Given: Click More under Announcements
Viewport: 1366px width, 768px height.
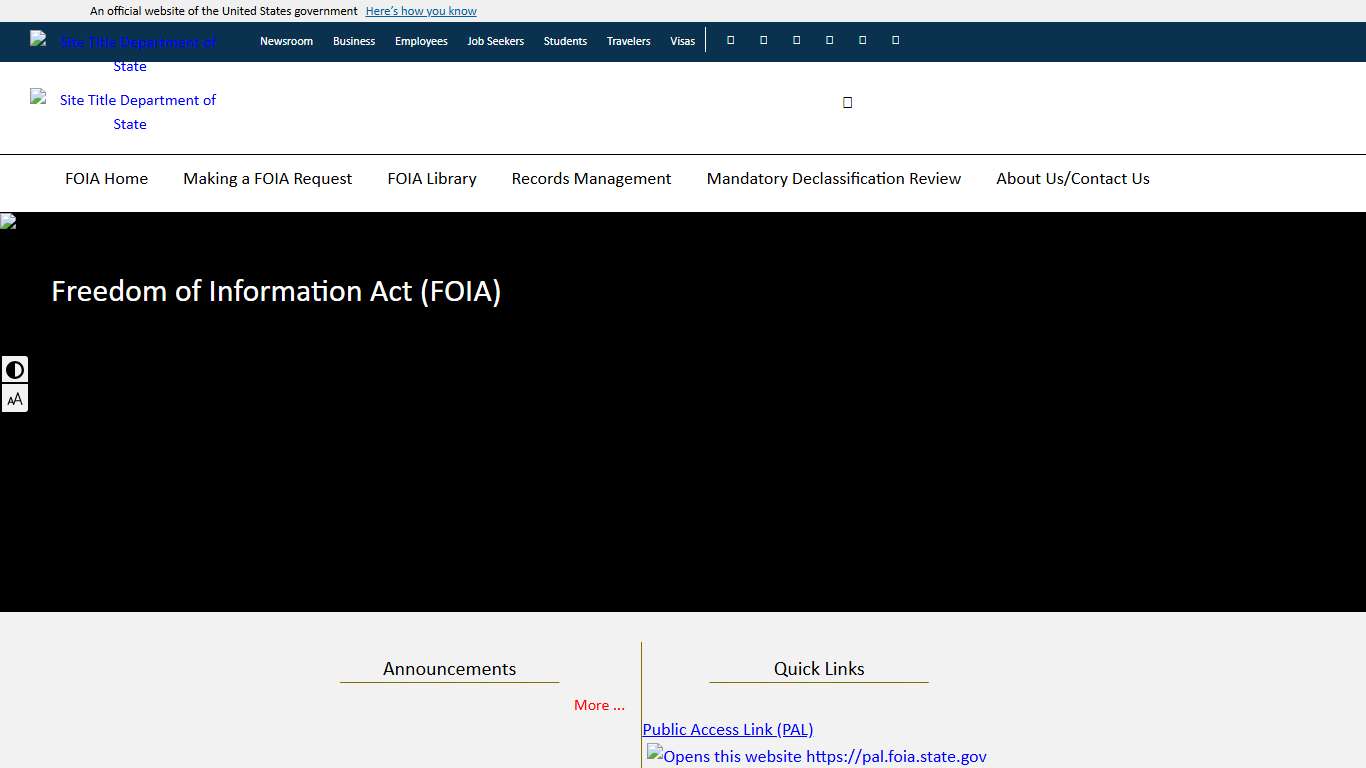Looking at the screenshot, I should [598, 705].
